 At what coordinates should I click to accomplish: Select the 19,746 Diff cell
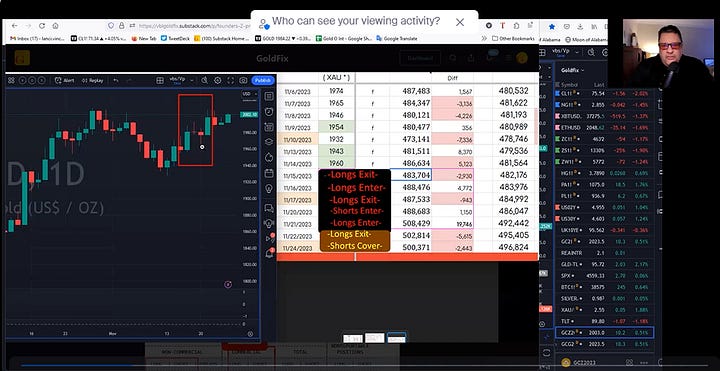(452, 224)
